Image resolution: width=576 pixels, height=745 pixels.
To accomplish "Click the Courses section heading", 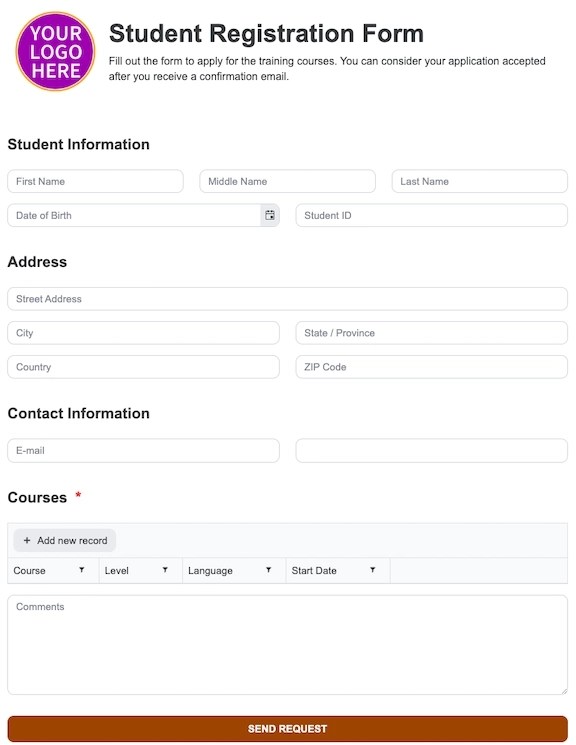I will point(37,497).
